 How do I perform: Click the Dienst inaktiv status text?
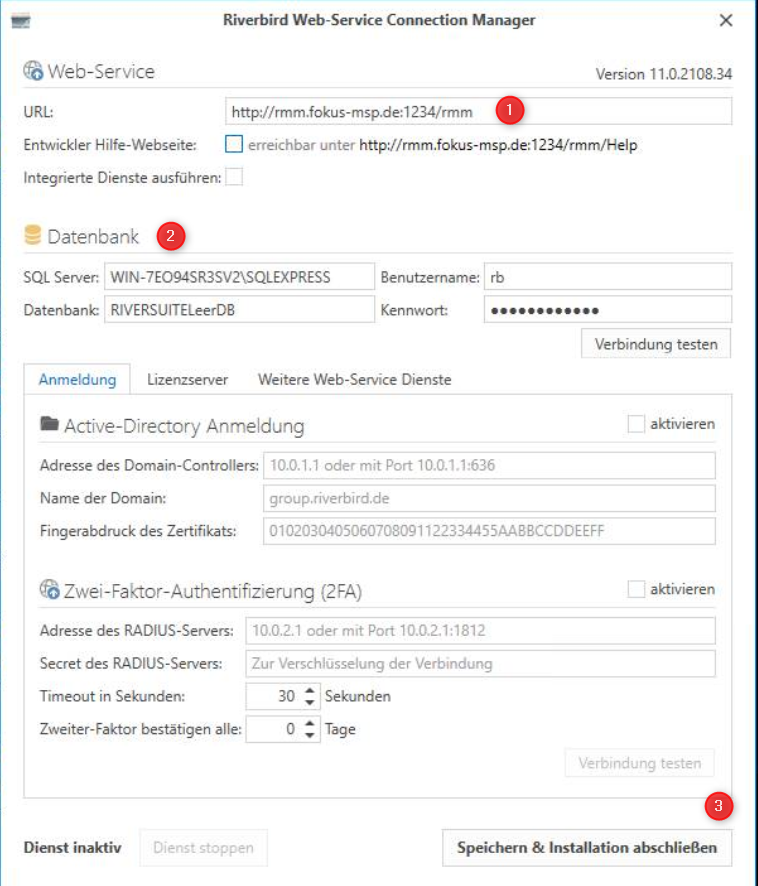72,848
